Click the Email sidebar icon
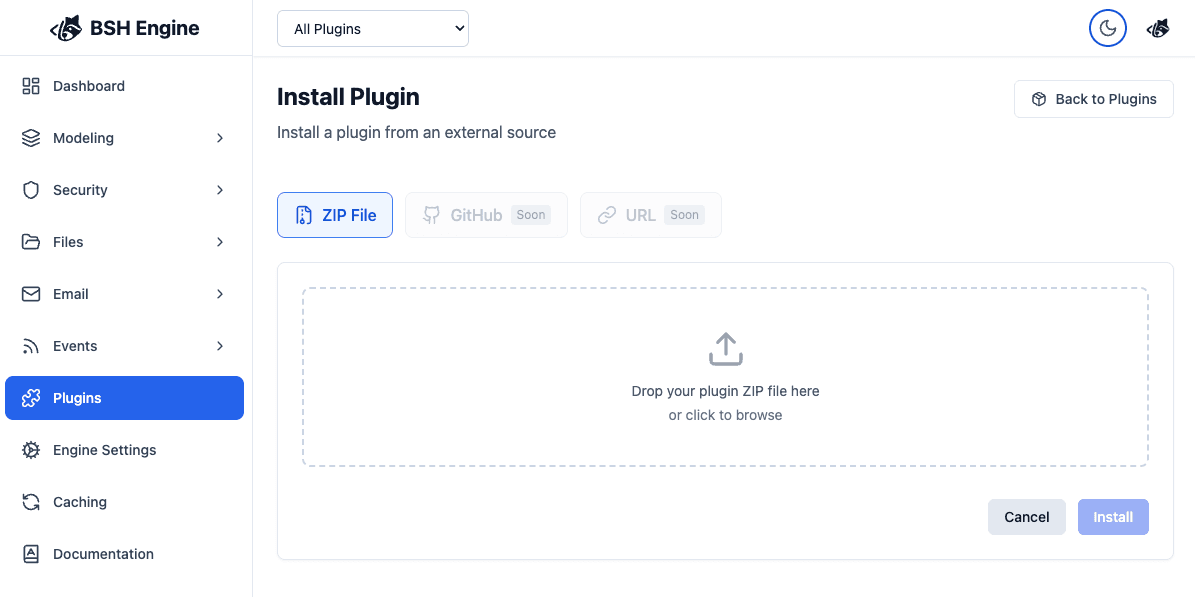1195x597 pixels. 30,294
